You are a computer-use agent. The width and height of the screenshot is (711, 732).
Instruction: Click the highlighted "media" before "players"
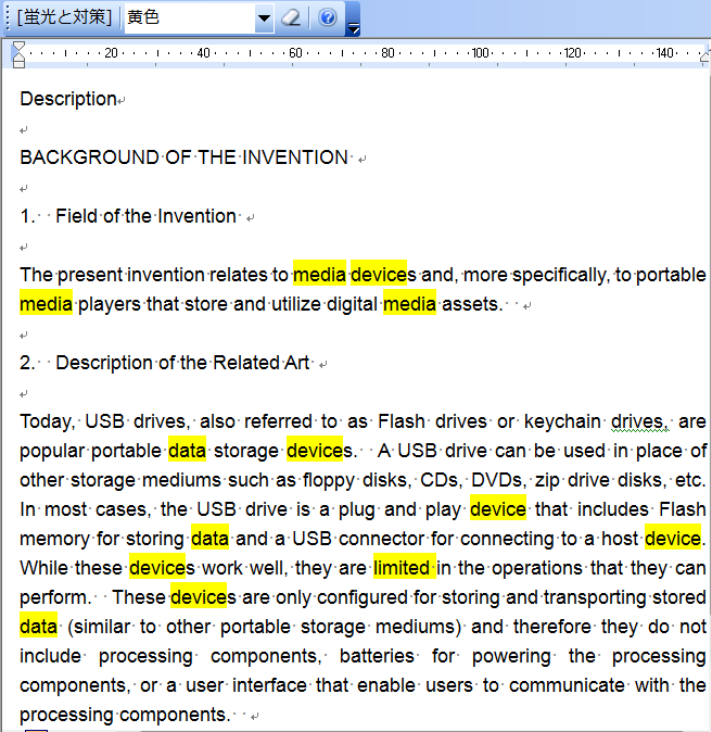click(46, 304)
